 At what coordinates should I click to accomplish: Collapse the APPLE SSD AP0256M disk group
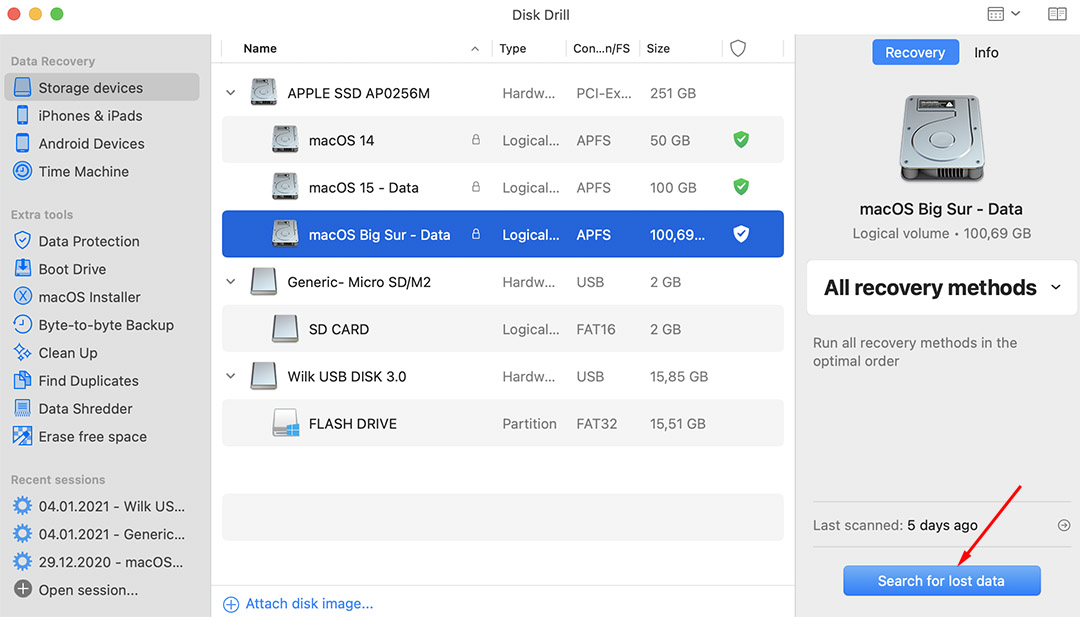tap(231, 92)
